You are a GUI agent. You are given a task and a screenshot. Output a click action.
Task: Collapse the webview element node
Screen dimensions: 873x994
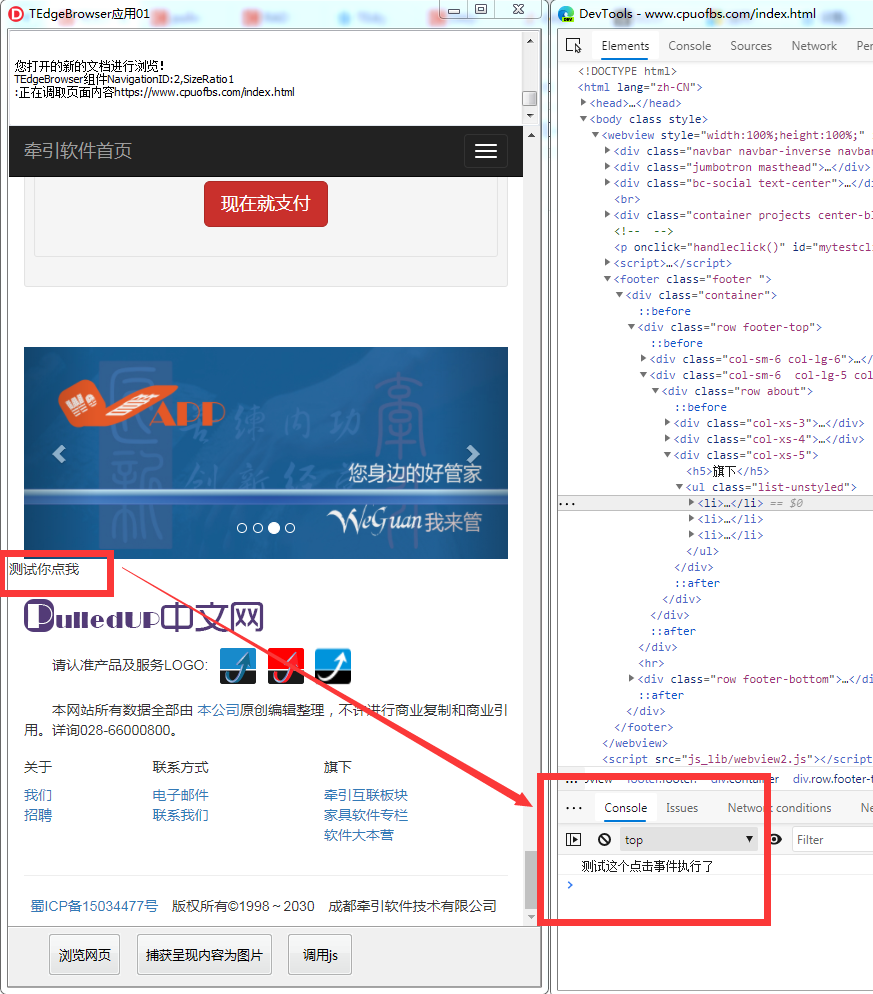[595, 134]
